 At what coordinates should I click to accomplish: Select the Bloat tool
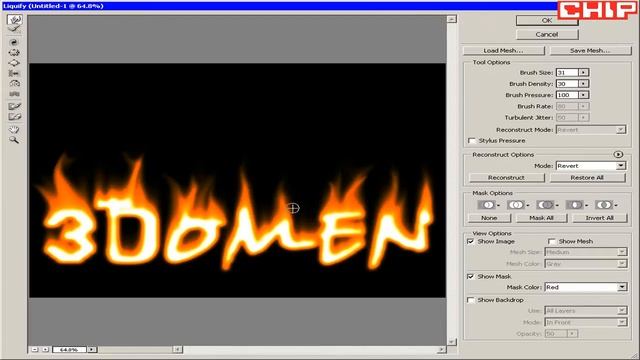click(14, 63)
